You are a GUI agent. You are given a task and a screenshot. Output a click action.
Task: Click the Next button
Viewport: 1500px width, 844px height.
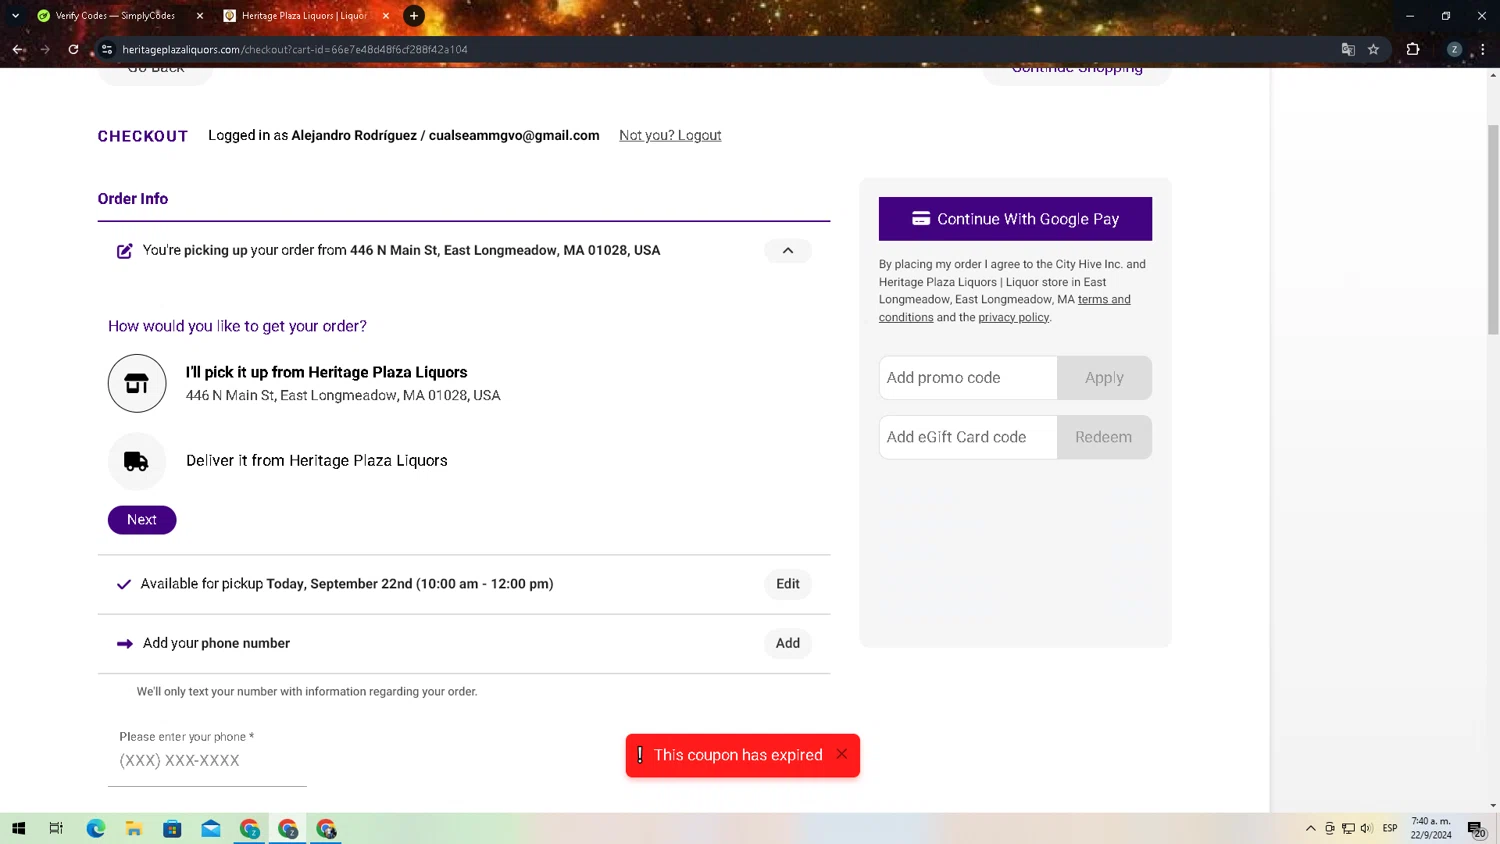click(142, 520)
